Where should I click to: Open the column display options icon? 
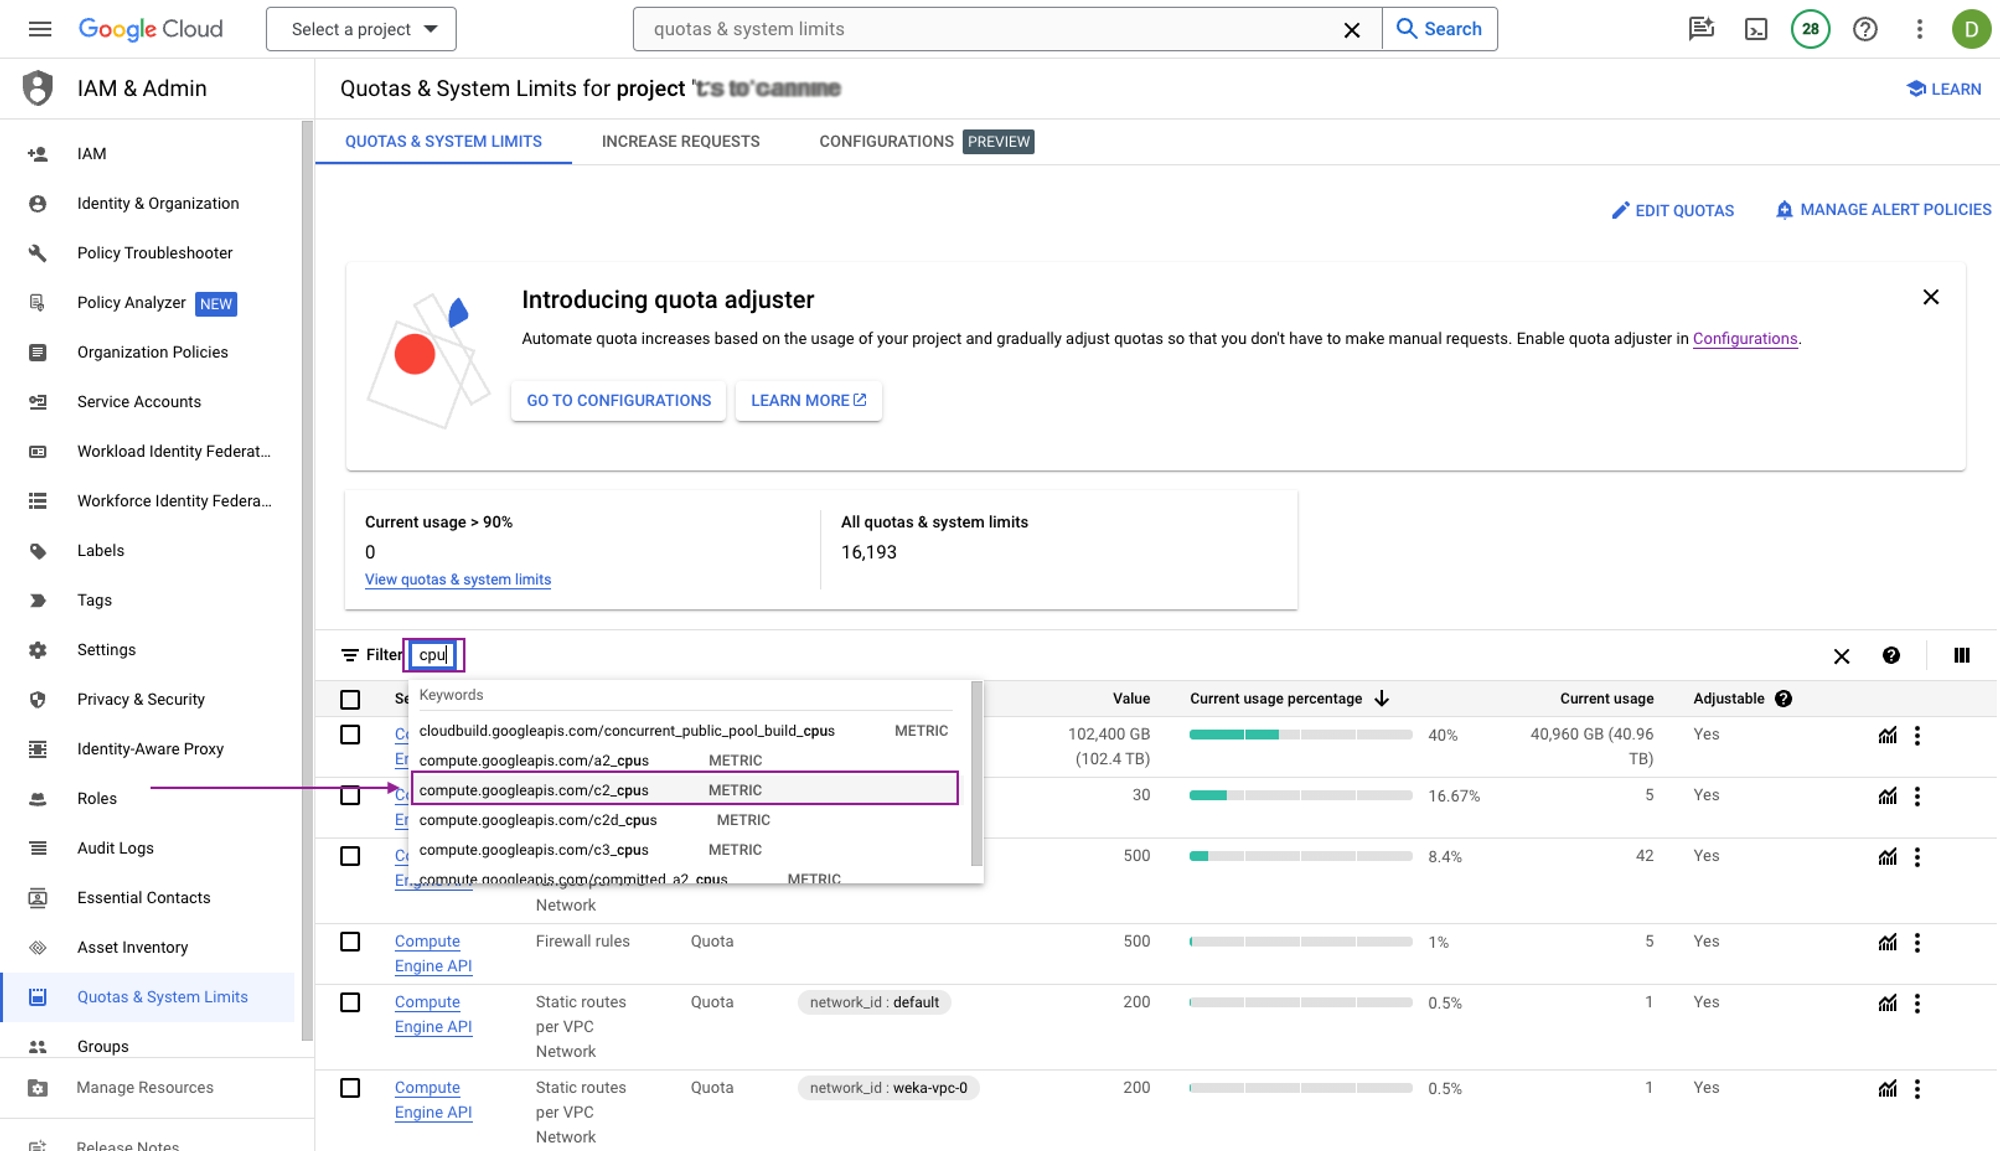pyautogui.click(x=1961, y=655)
